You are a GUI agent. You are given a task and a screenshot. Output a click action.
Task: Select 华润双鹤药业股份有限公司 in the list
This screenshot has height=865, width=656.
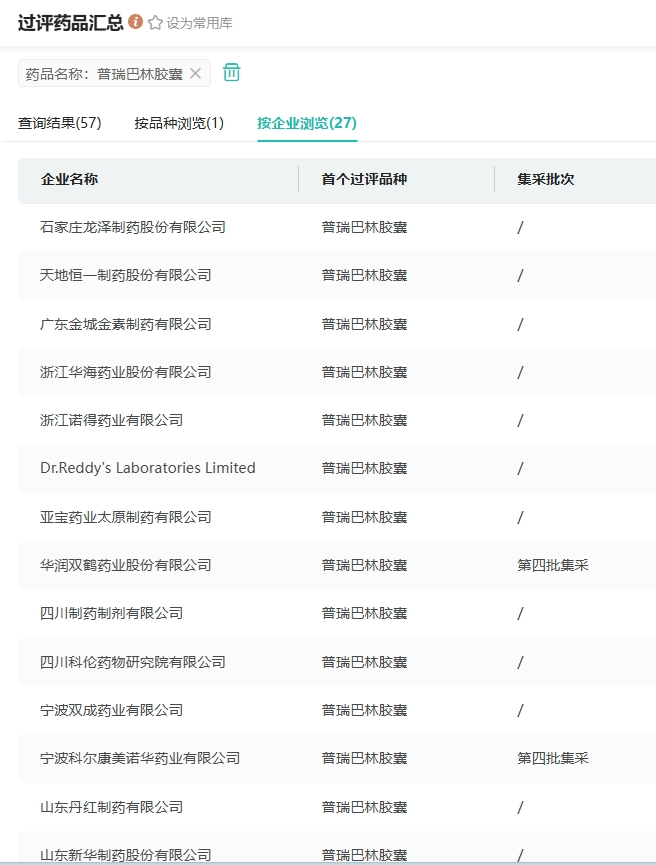click(126, 565)
